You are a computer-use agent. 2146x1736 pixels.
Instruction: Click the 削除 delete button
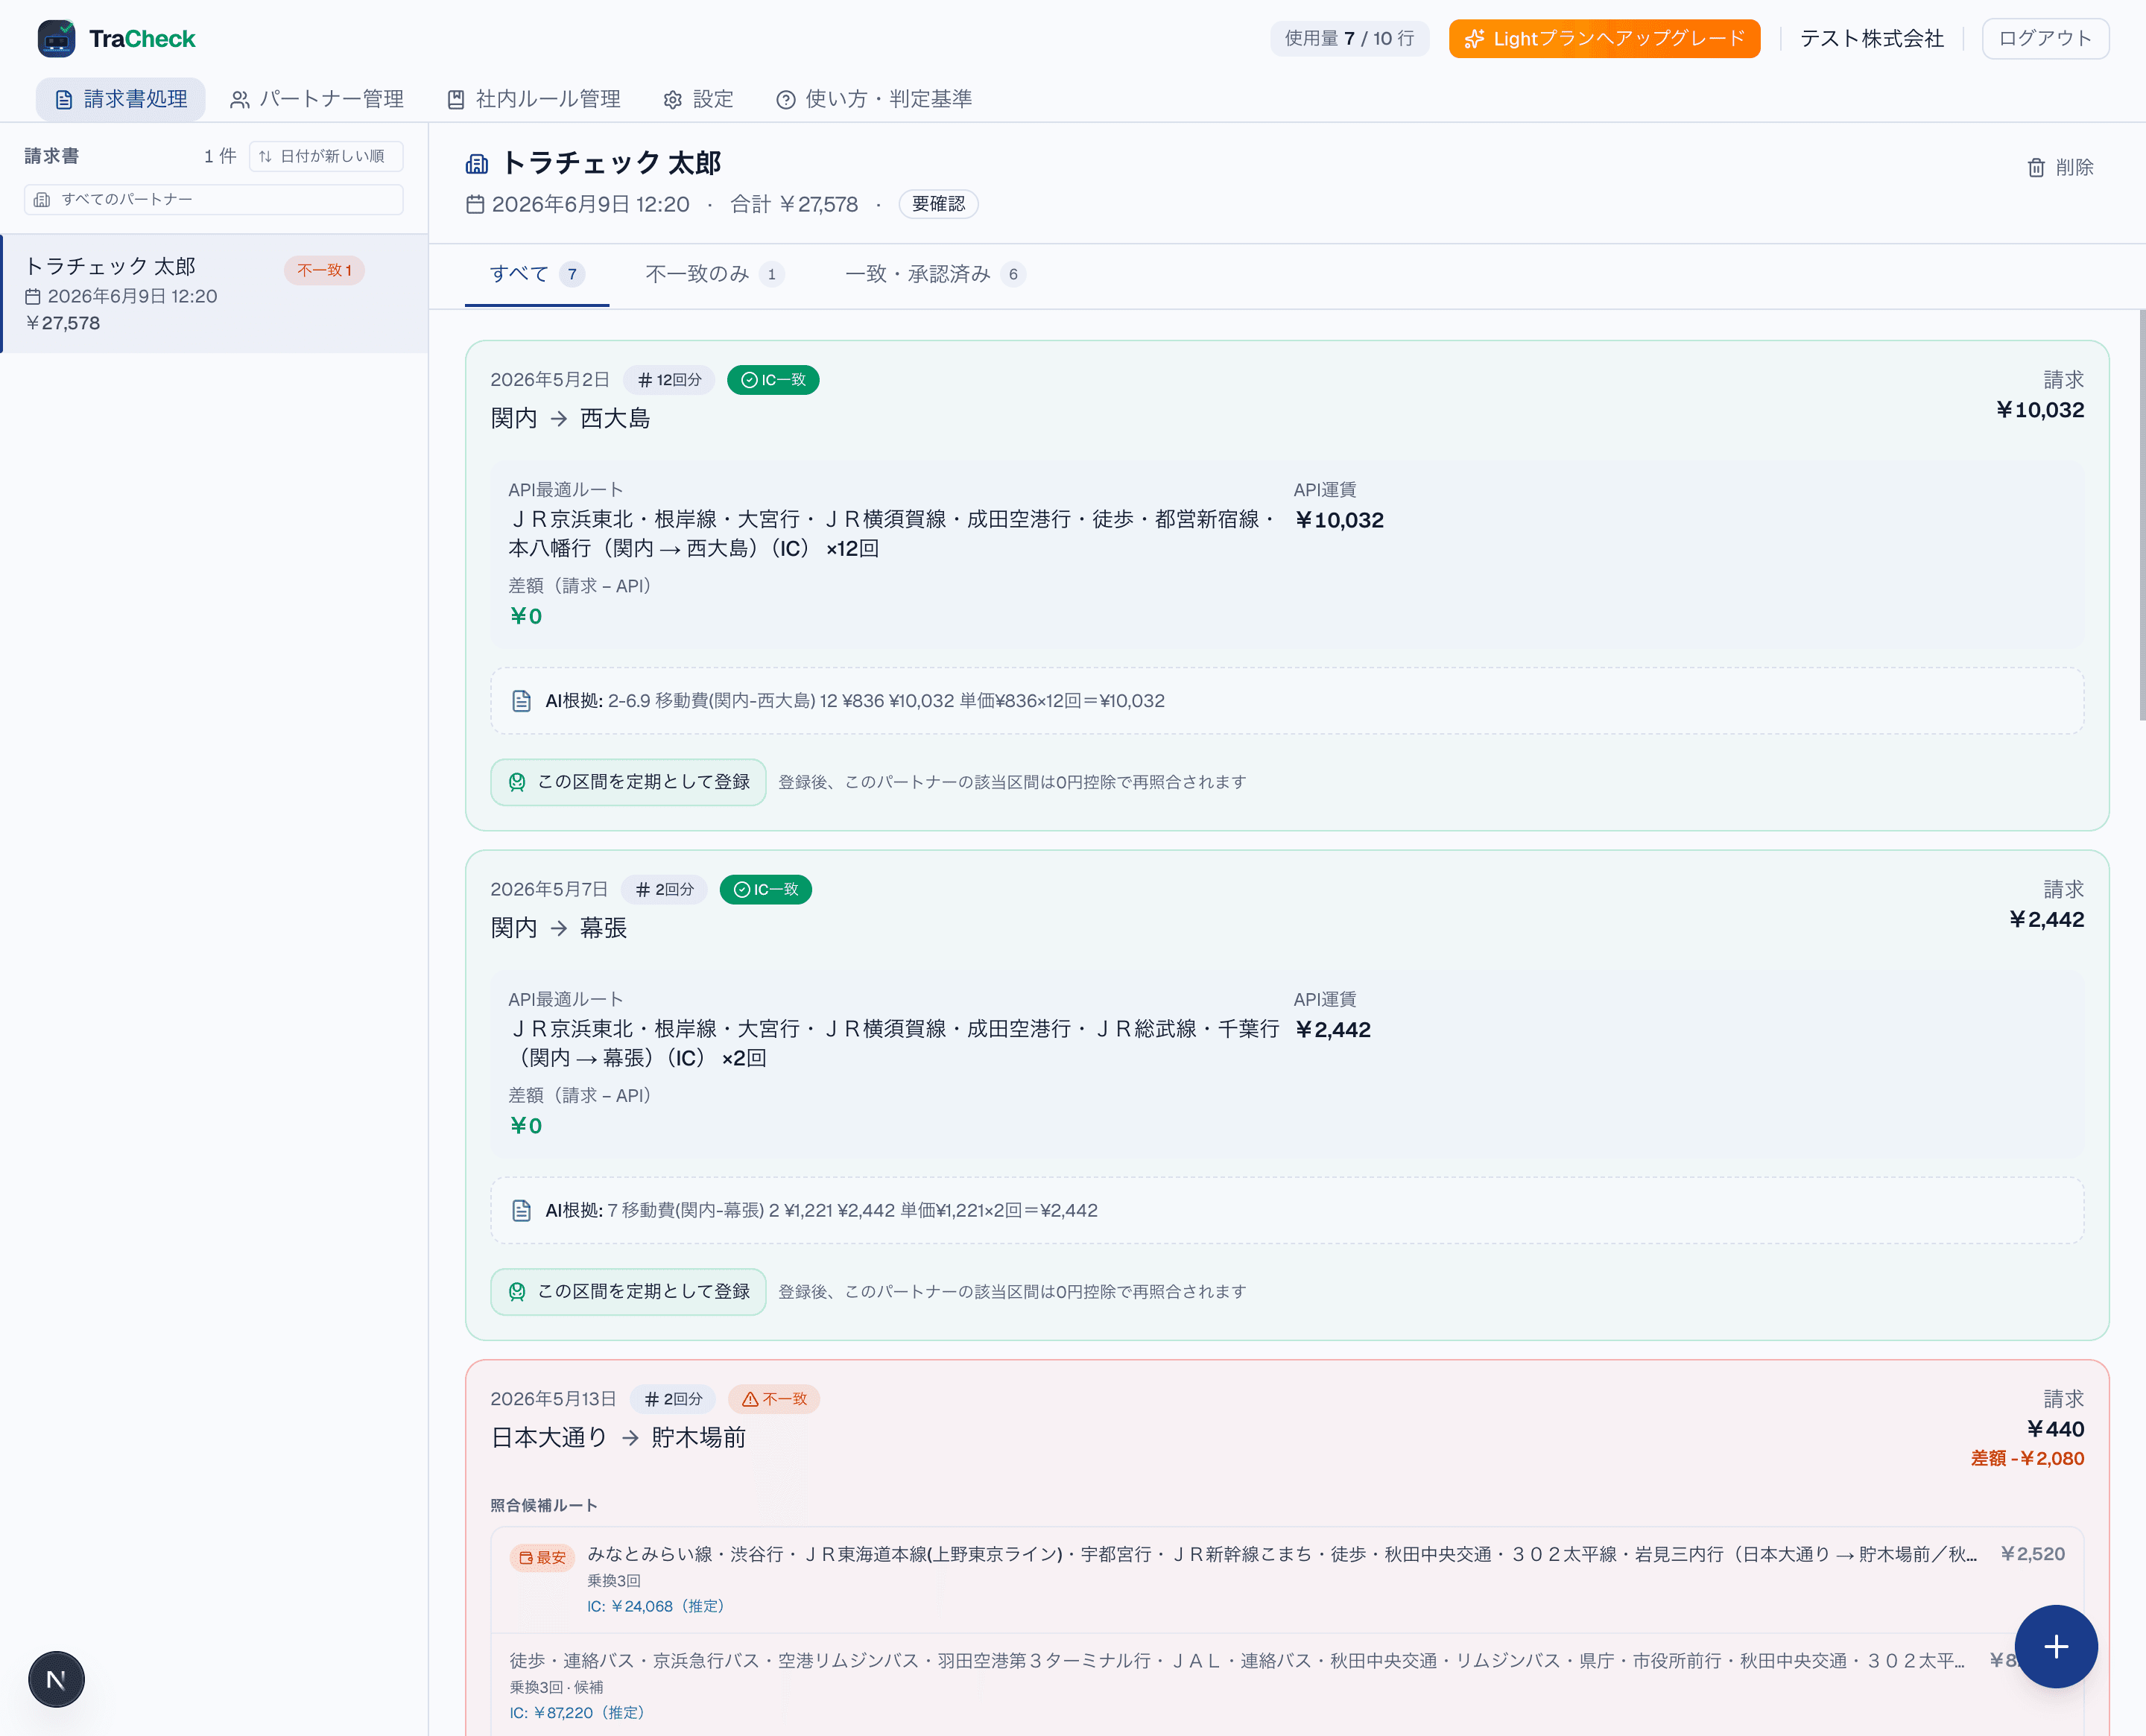click(x=2060, y=167)
